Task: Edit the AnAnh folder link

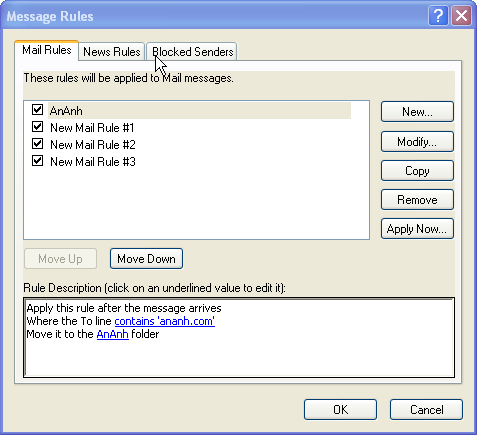Action: tap(113, 334)
